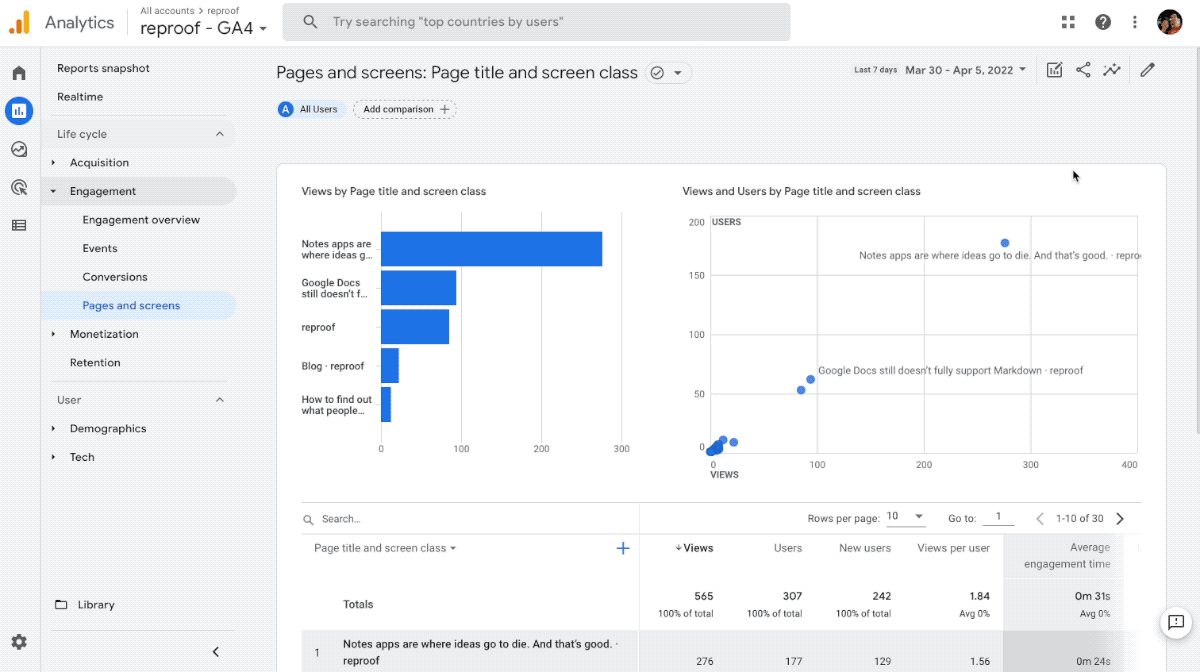Open the reproof - GA4 property selector
This screenshot has width=1200, height=672.
coord(204,28)
